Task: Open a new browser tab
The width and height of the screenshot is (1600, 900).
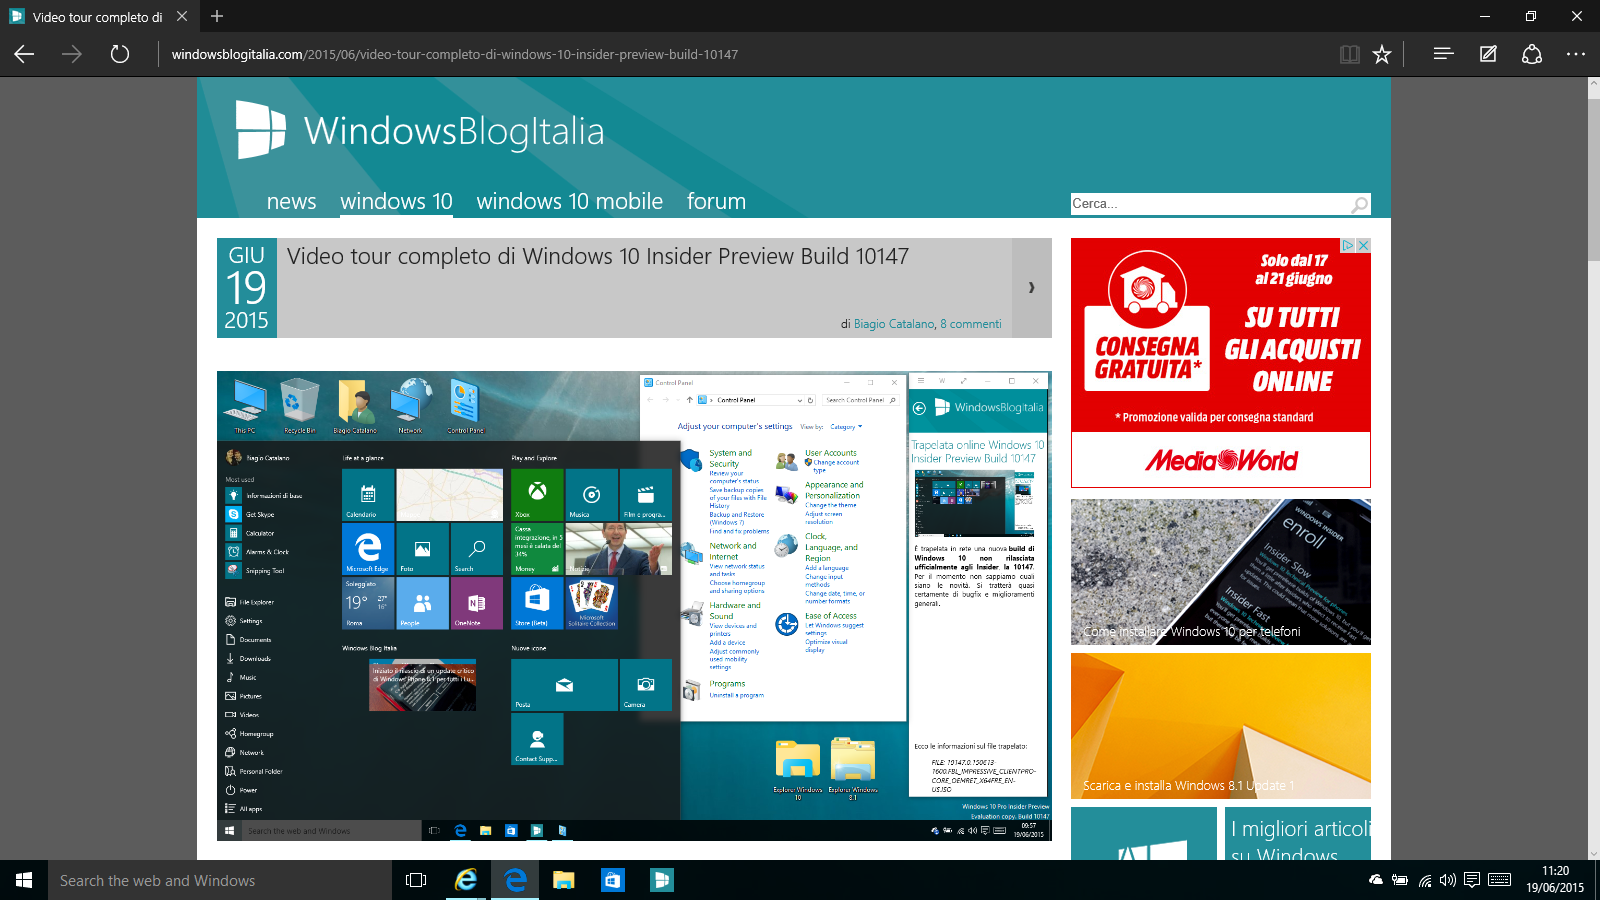Action: [x=217, y=16]
